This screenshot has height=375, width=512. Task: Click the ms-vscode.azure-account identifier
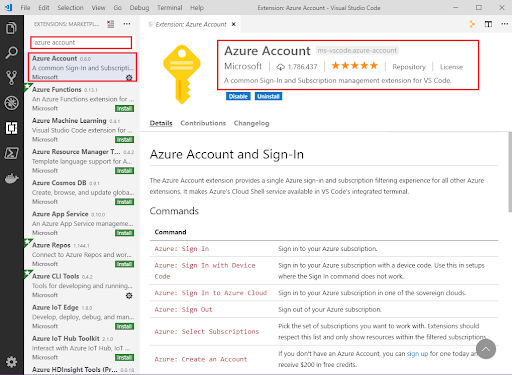pos(357,50)
